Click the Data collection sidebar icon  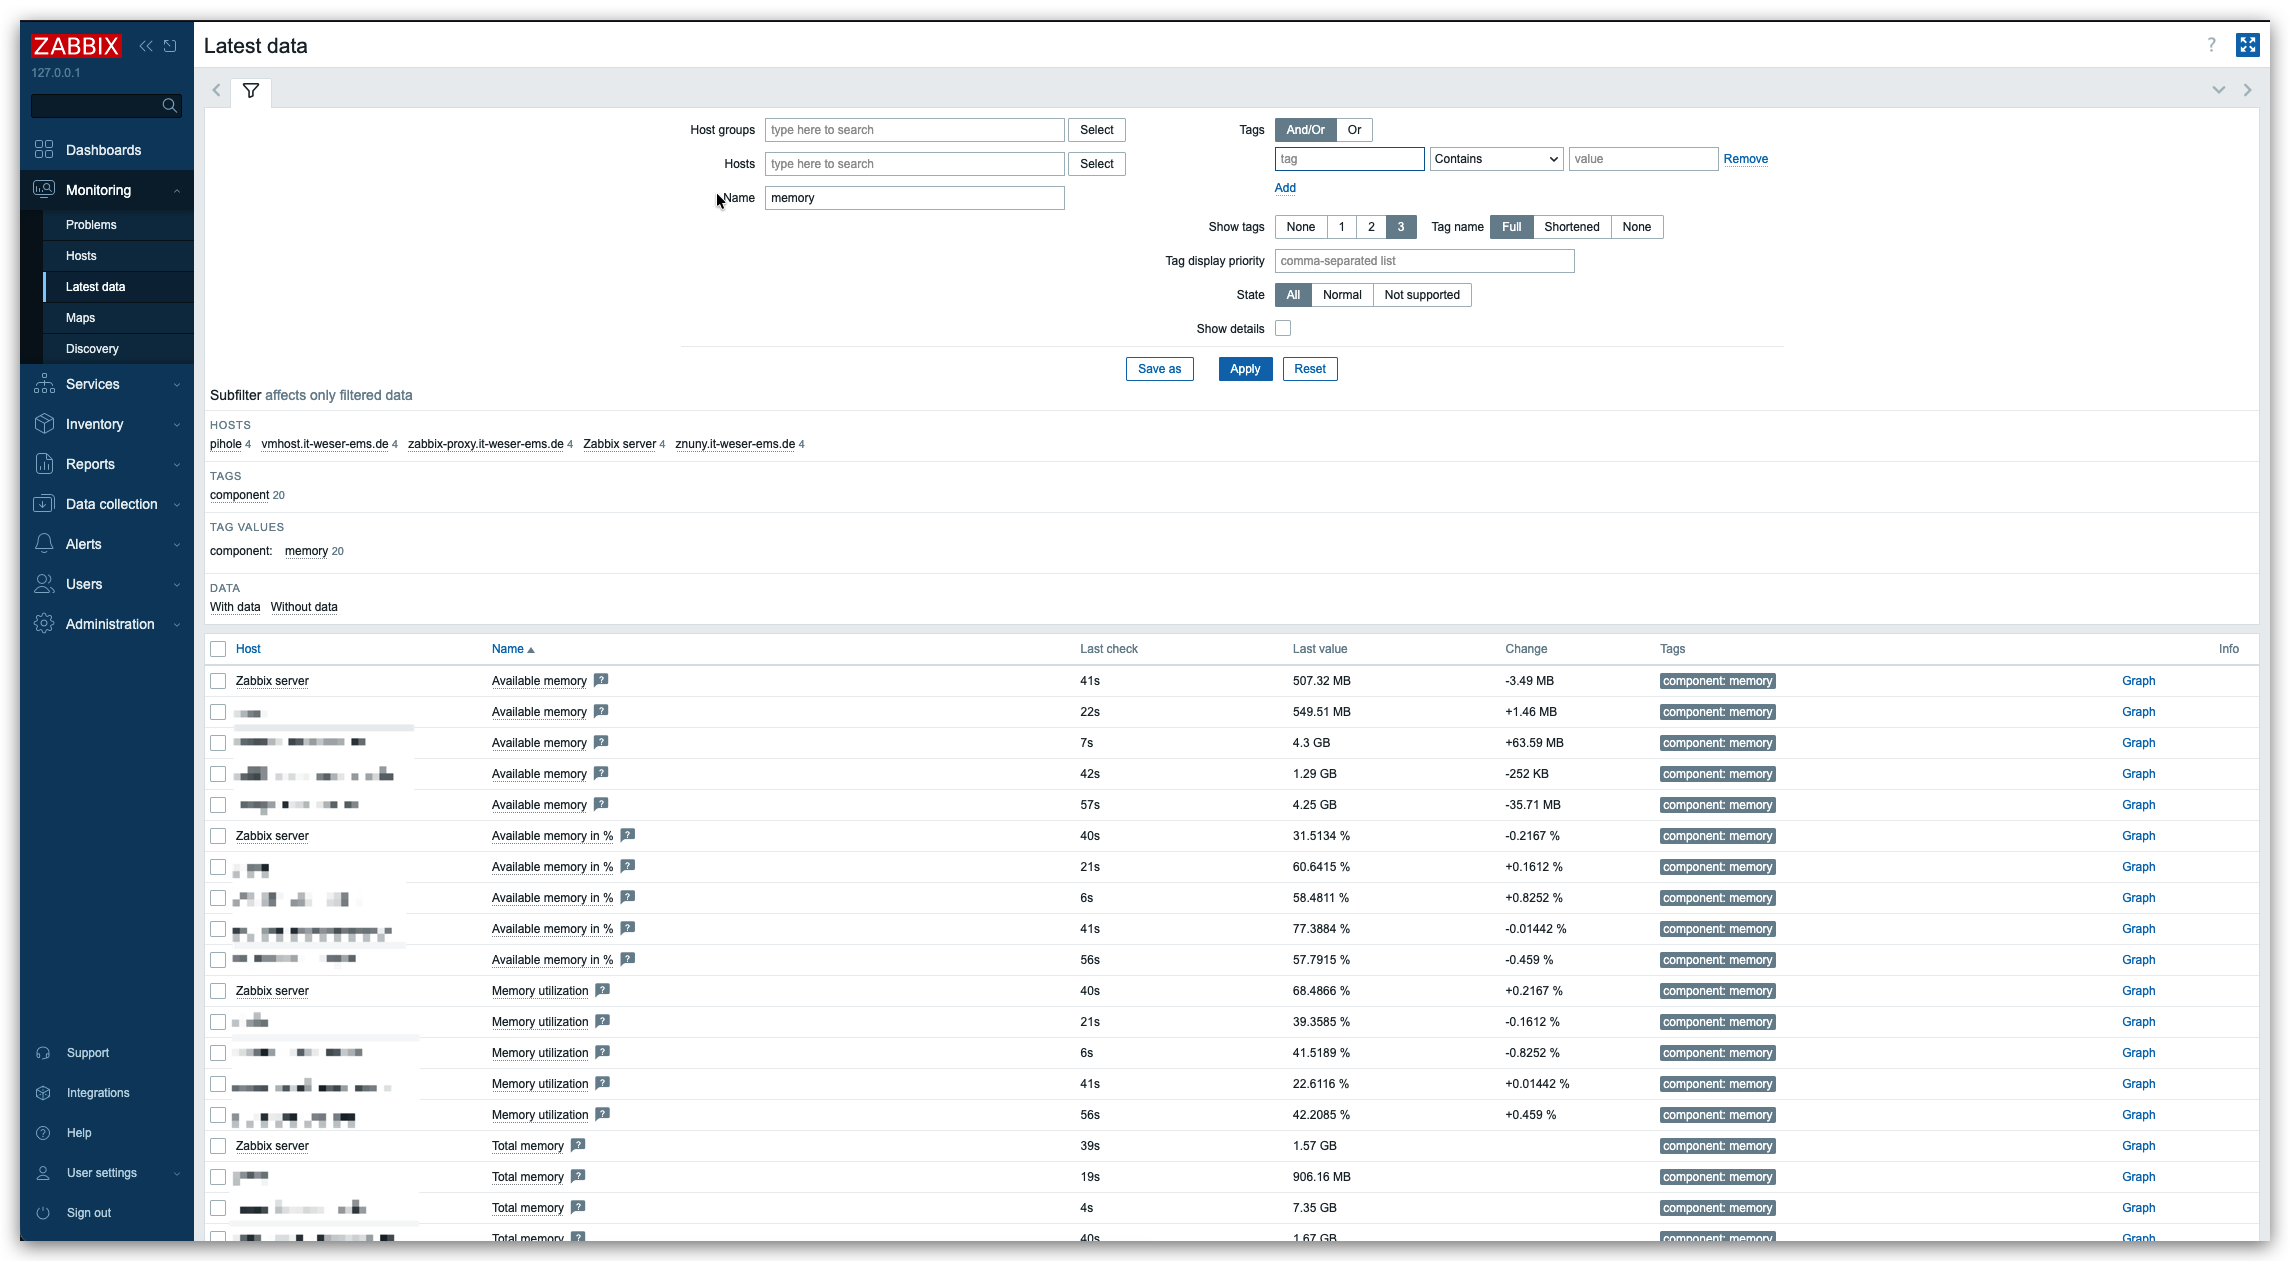pos(44,504)
